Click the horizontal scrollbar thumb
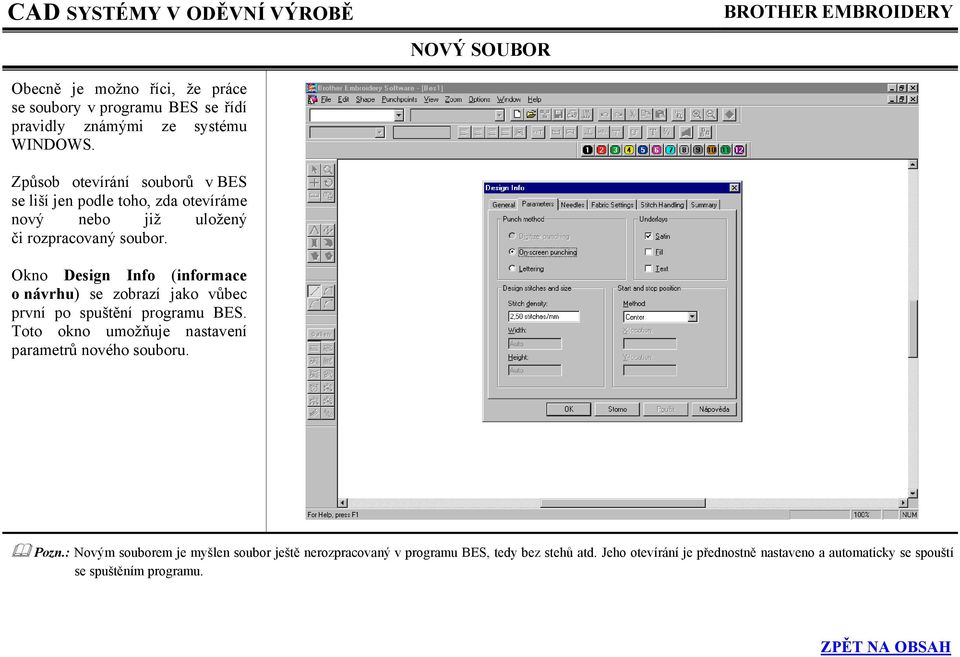The width and height of the screenshot is (960, 657). pyautogui.click(x=623, y=503)
